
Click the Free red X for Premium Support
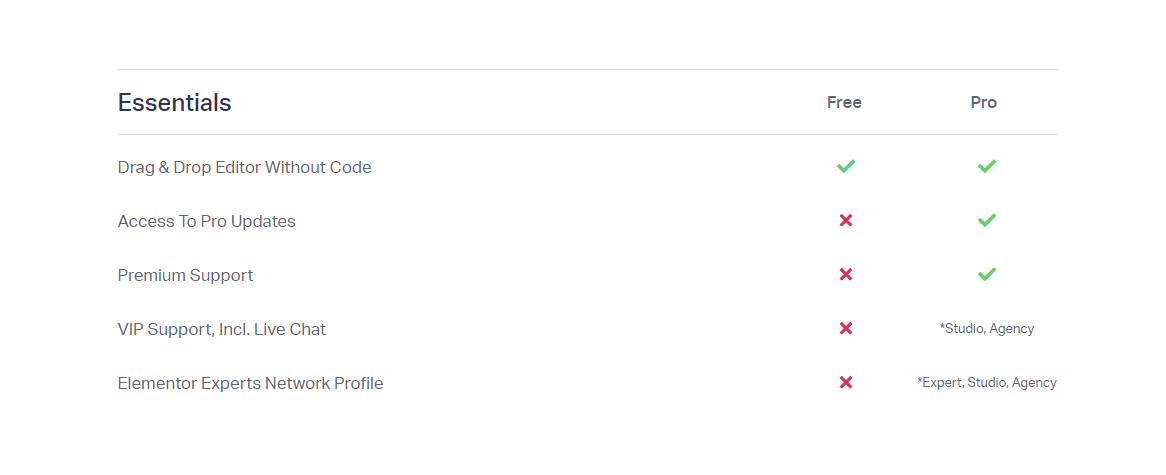click(845, 274)
